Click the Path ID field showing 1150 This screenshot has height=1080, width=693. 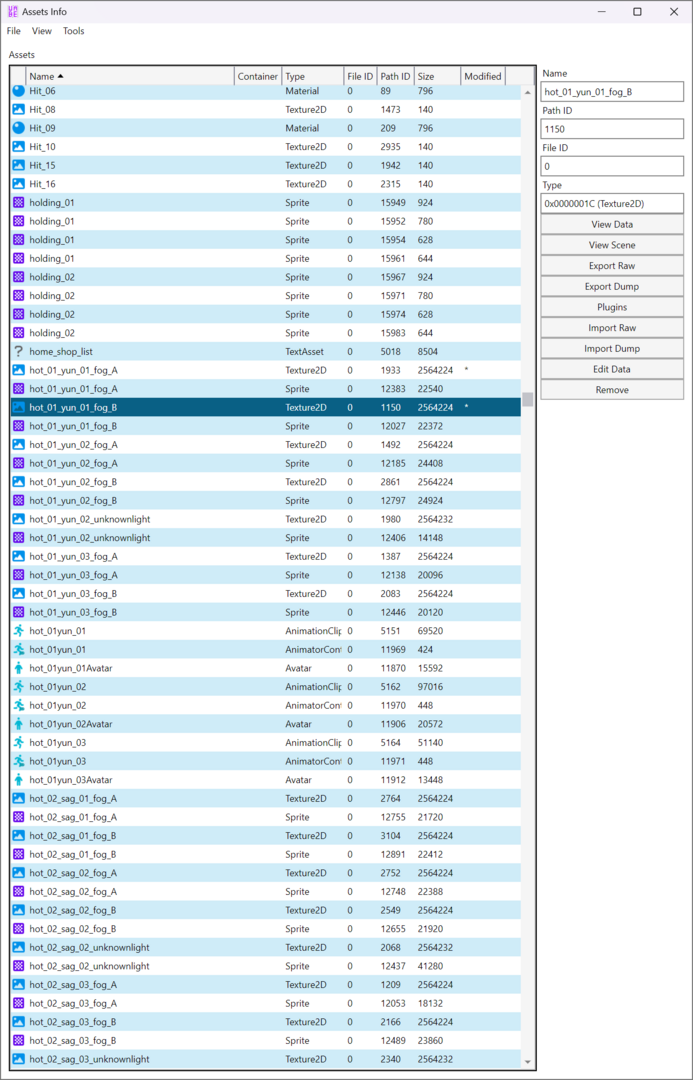612,129
